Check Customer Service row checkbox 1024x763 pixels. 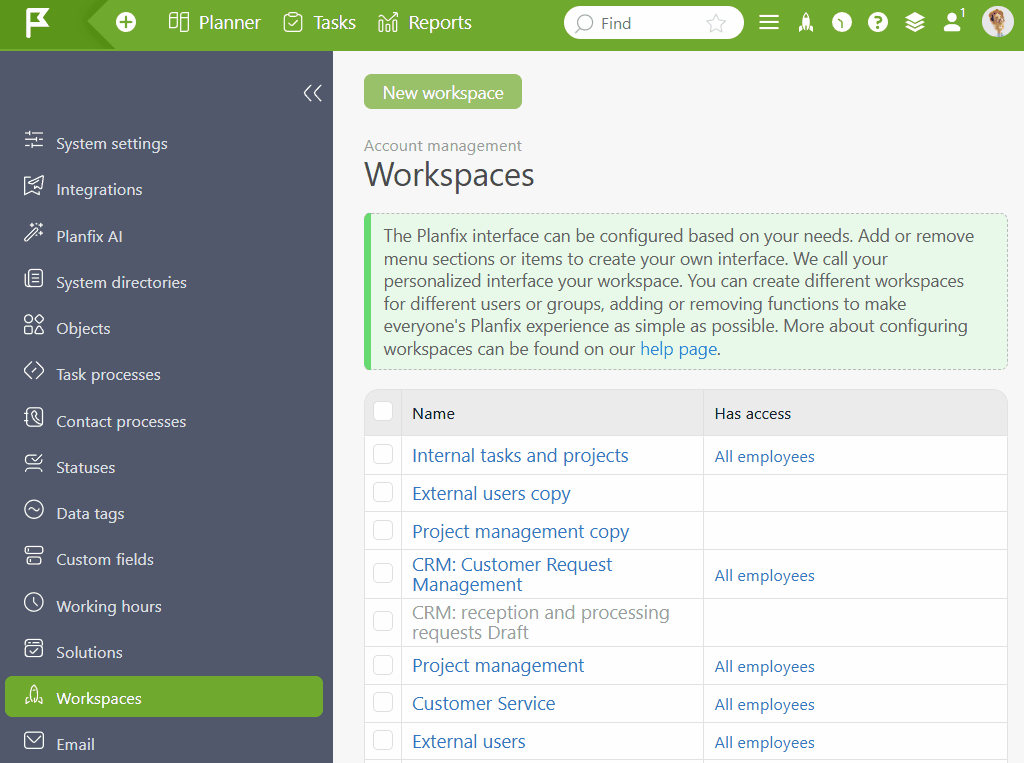point(383,702)
